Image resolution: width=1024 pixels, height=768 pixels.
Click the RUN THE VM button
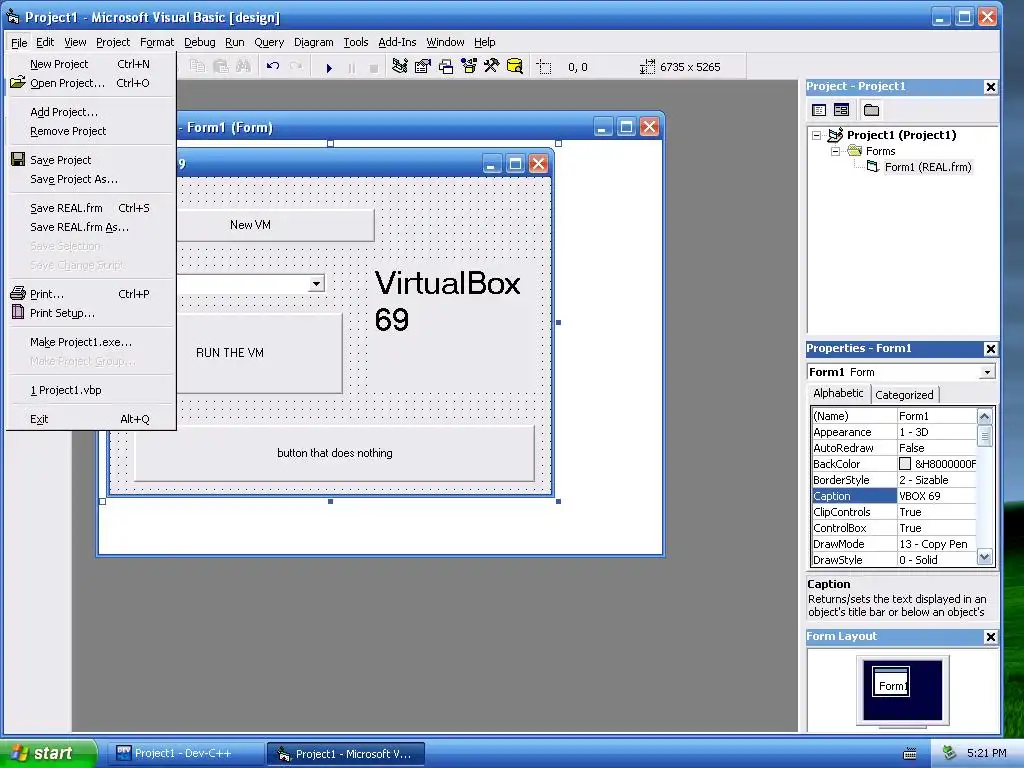tap(259, 353)
